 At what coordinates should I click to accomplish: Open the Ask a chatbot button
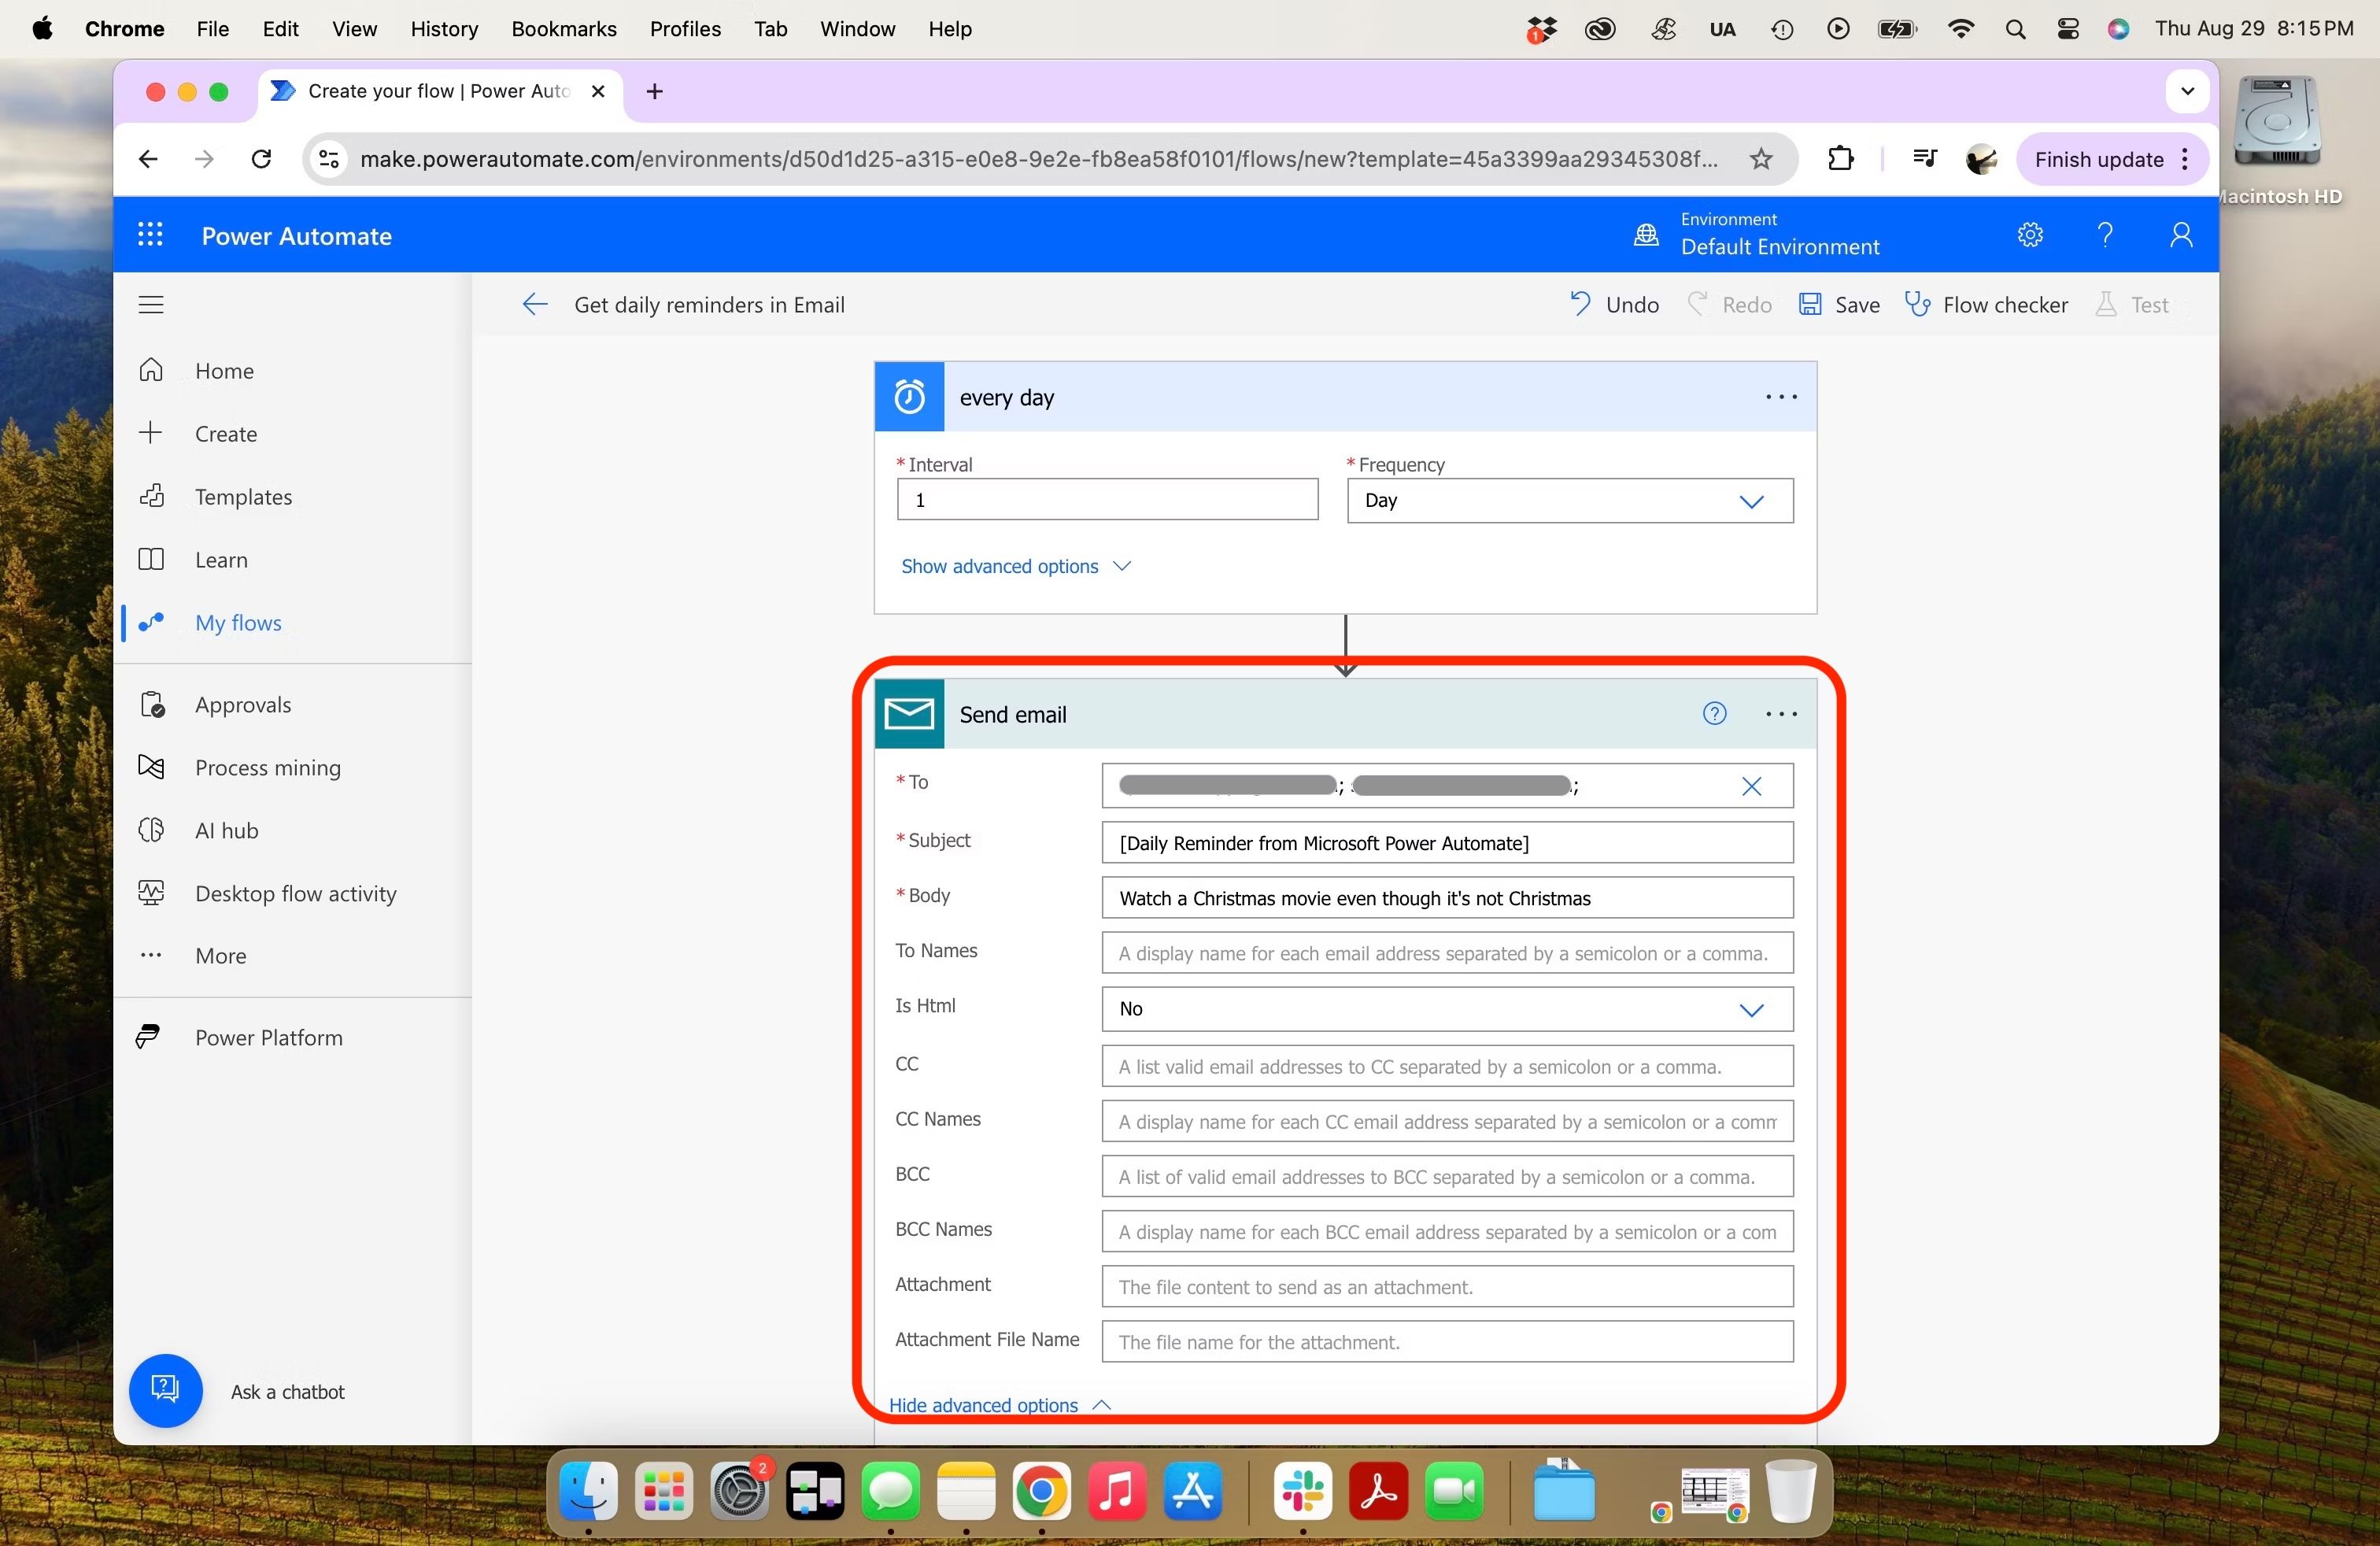(166, 1391)
